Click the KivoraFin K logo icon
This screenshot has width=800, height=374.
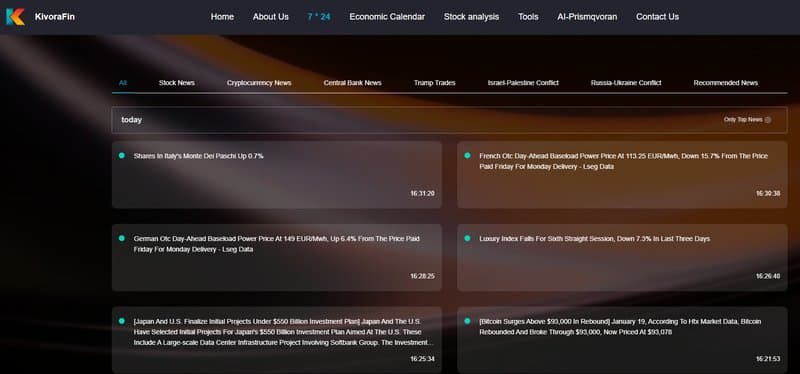pos(15,17)
